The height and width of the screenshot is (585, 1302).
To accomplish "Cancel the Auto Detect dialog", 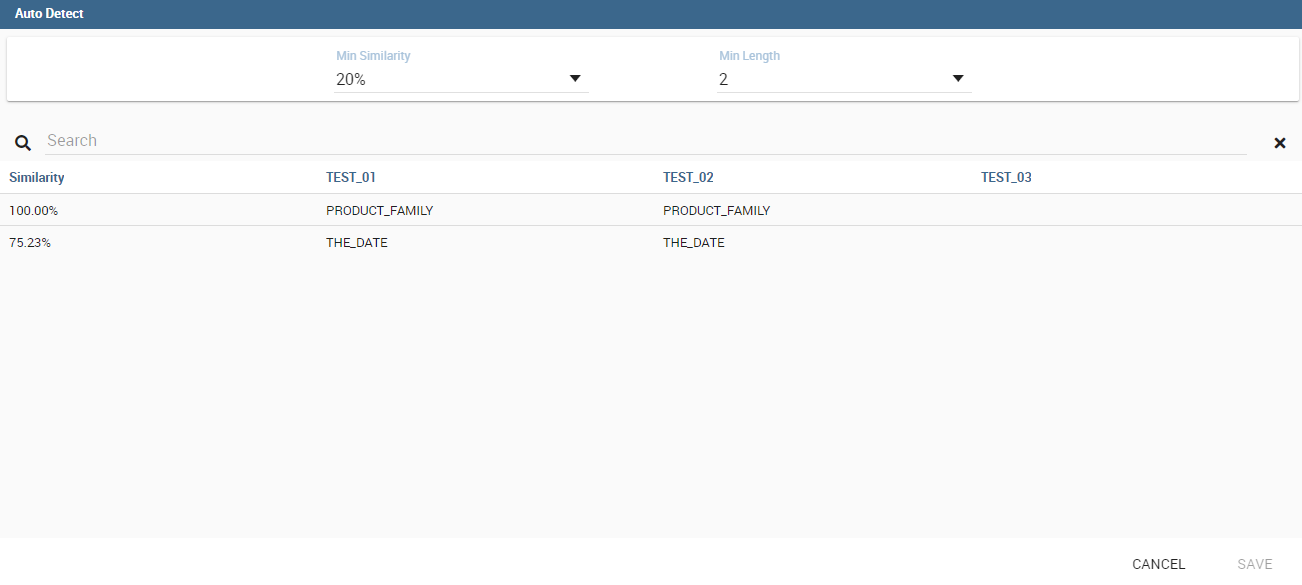I will (x=1159, y=564).
